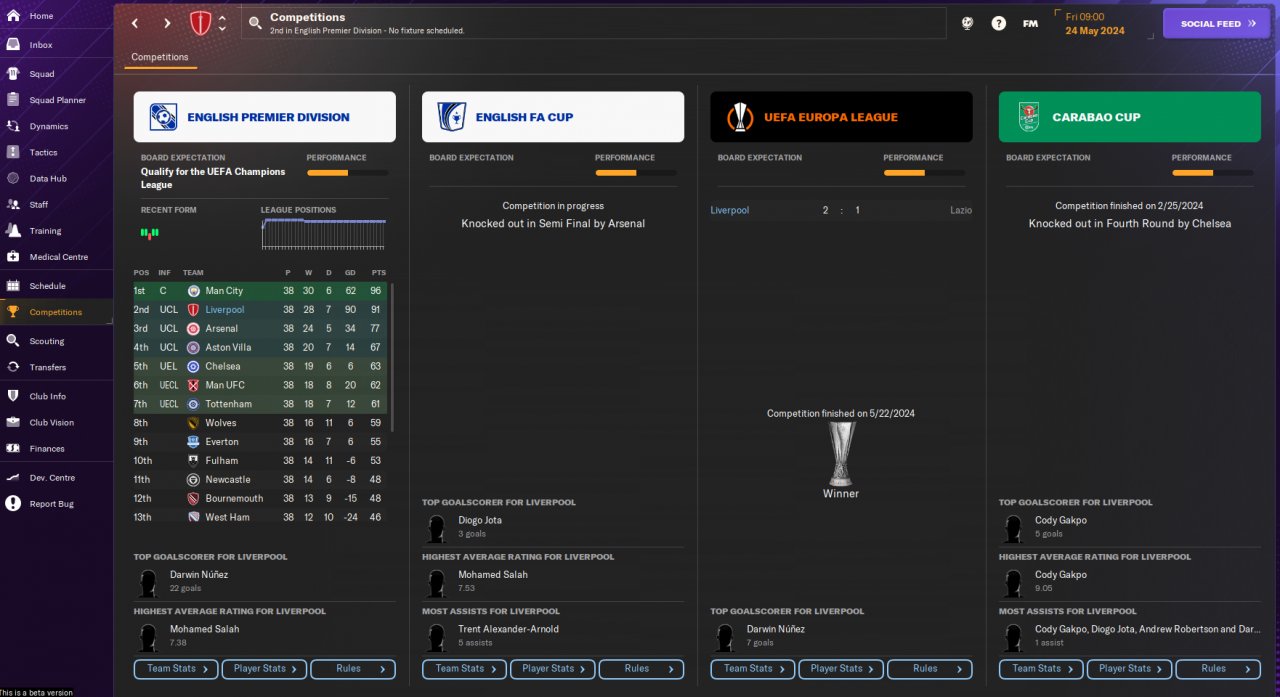Image resolution: width=1280 pixels, height=697 pixels.
Task: Open the Scouting sidebar icon
Action: point(13,341)
